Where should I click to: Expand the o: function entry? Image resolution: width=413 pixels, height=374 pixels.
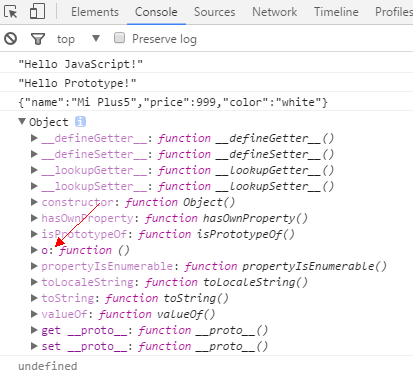tap(34, 250)
